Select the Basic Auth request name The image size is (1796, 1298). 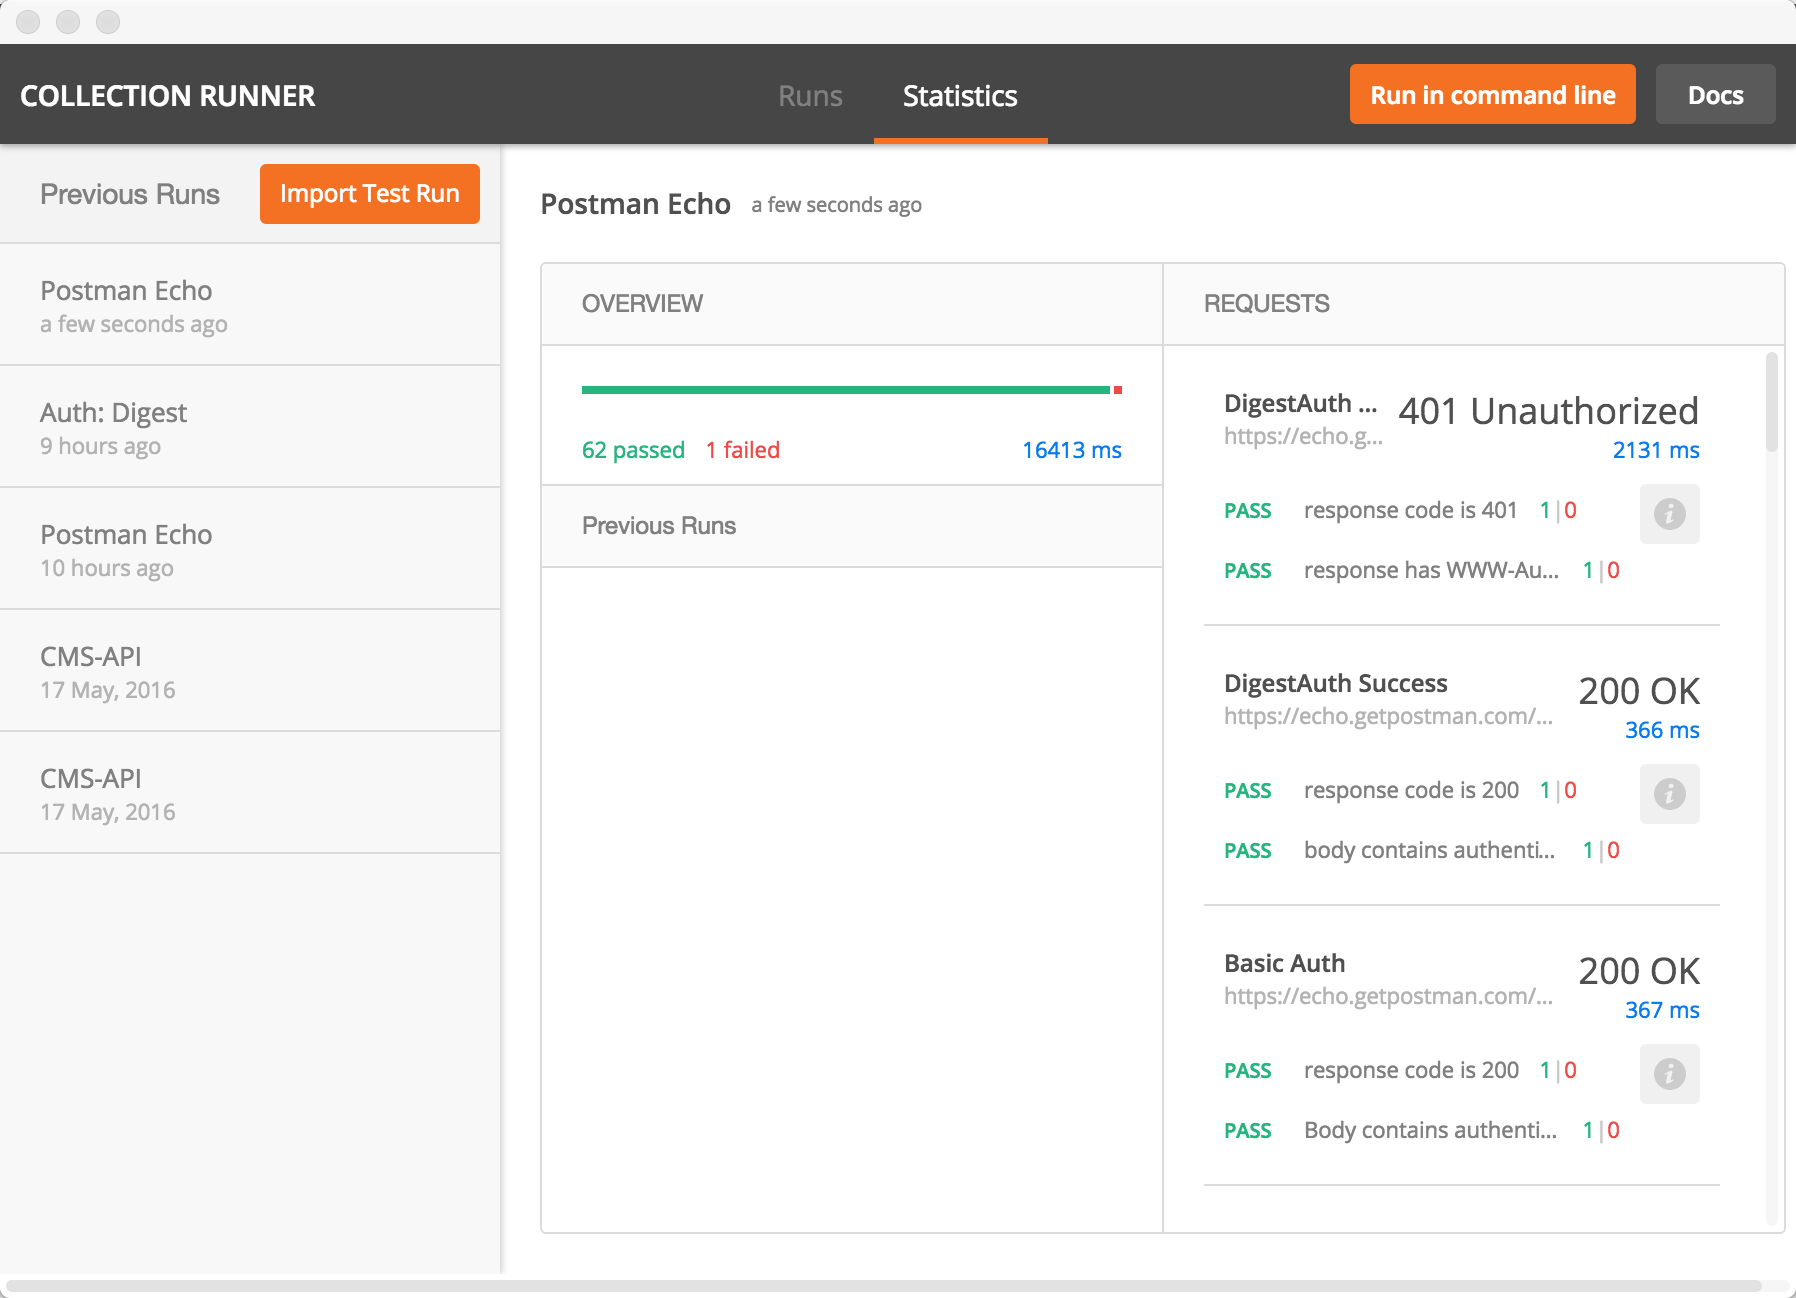click(x=1284, y=963)
